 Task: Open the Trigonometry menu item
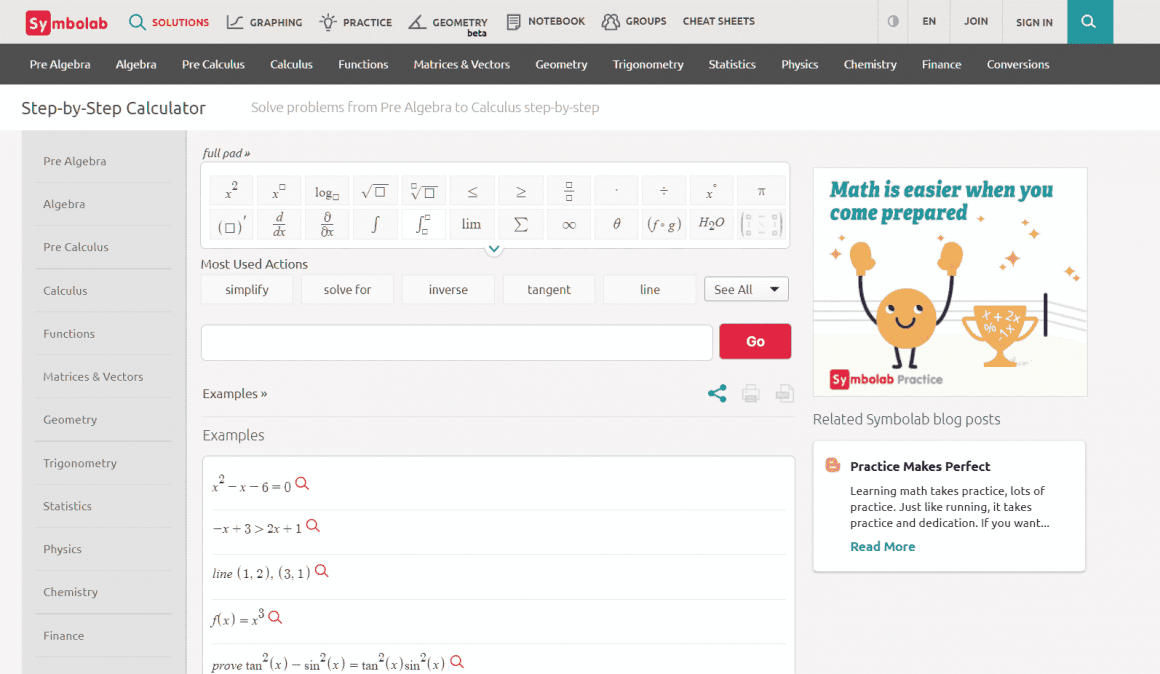point(648,64)
